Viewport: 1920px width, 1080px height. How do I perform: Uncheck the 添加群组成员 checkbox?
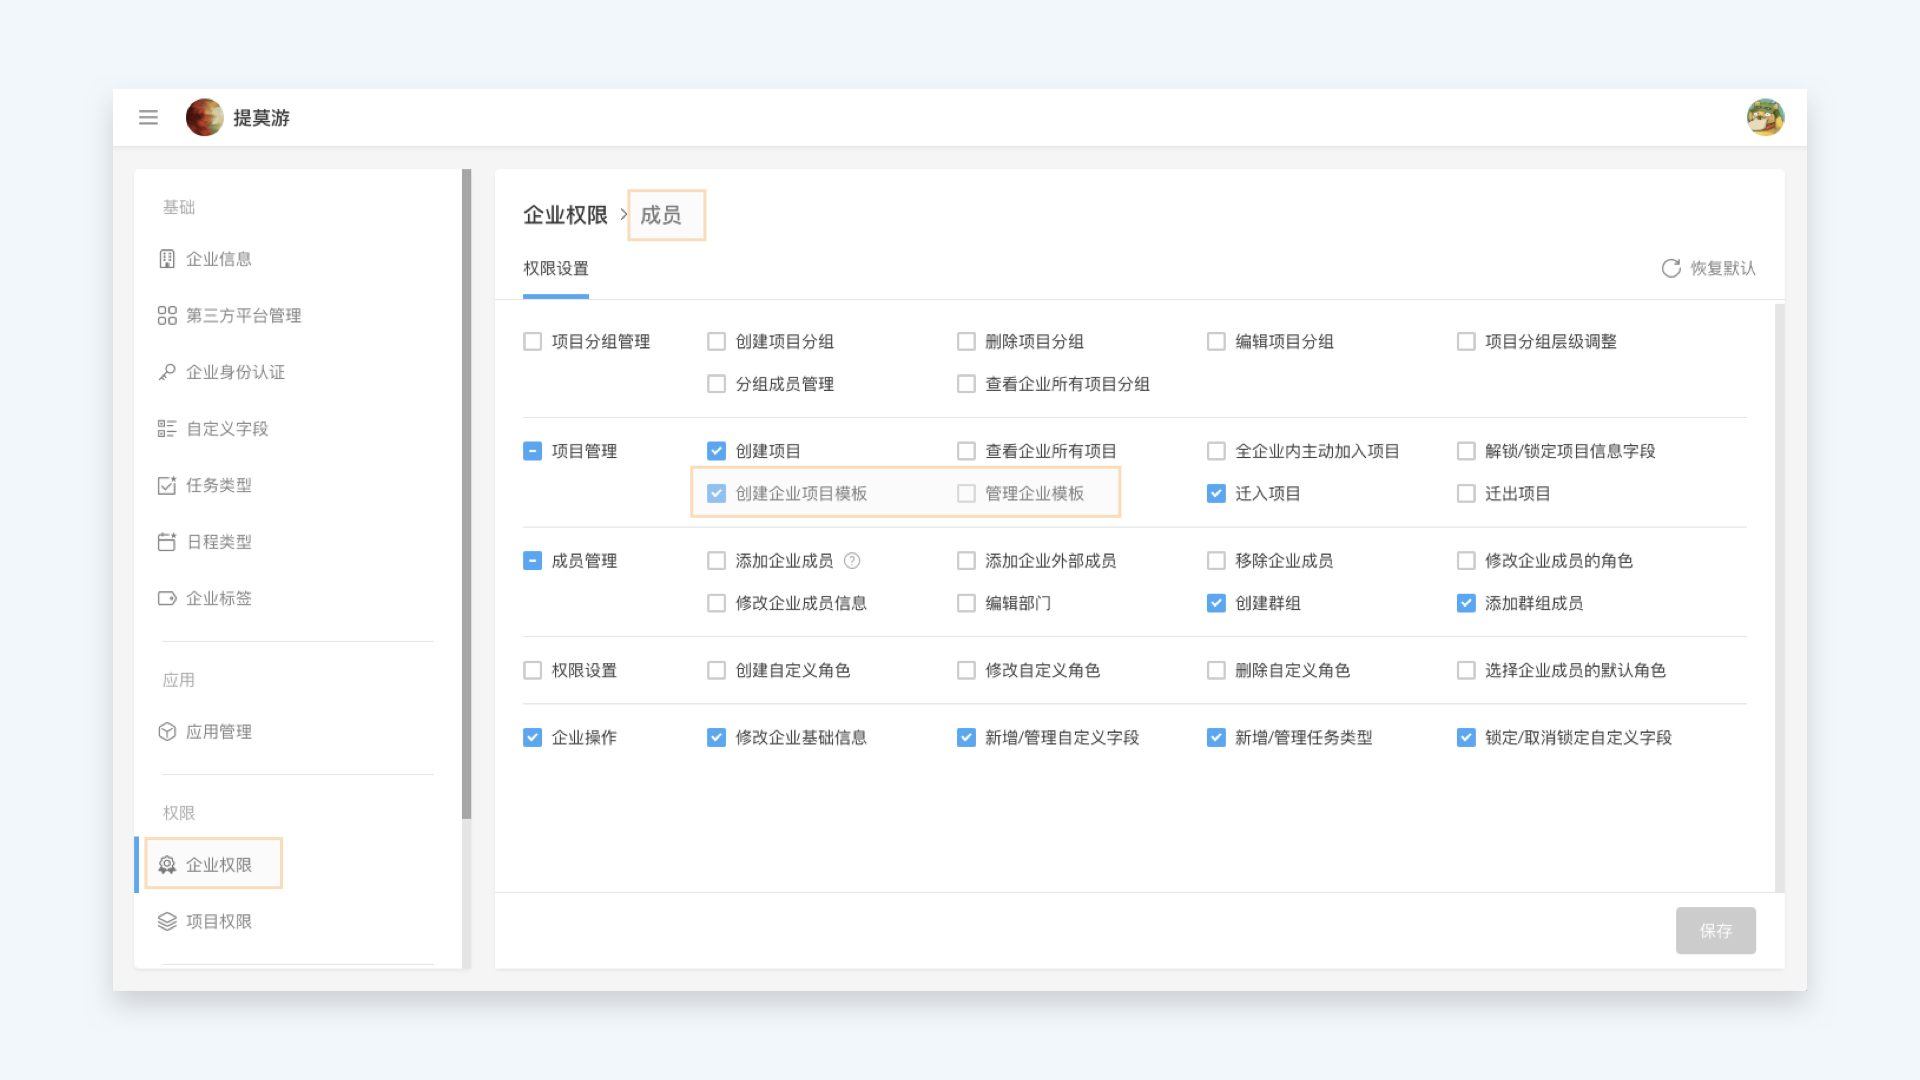point(1466,603)
